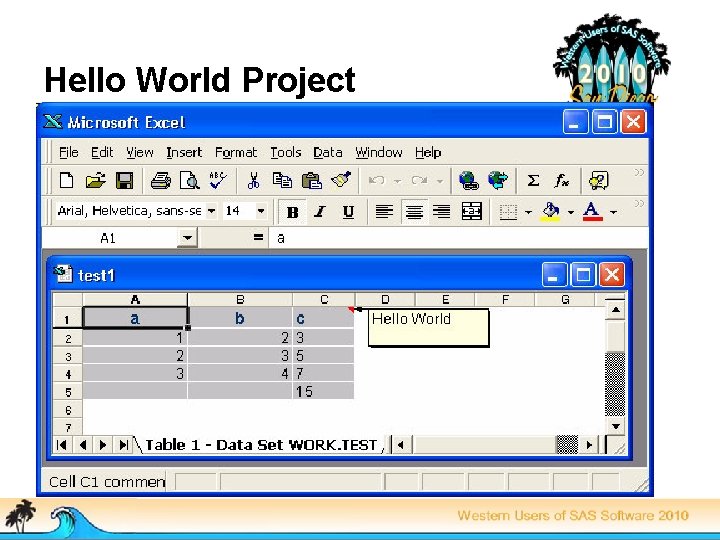Toggle Bold formatting
This screenshot has width=720, height=540.
pyautogui.click(x=292, y=212)
